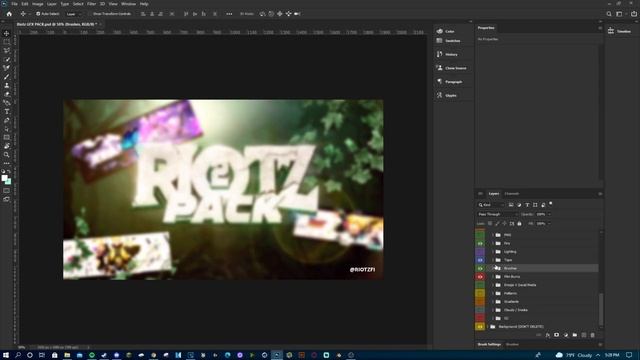The image size is (640, 360).
Task: Select the Horizontal Type tool
Action: coord(7,111)
